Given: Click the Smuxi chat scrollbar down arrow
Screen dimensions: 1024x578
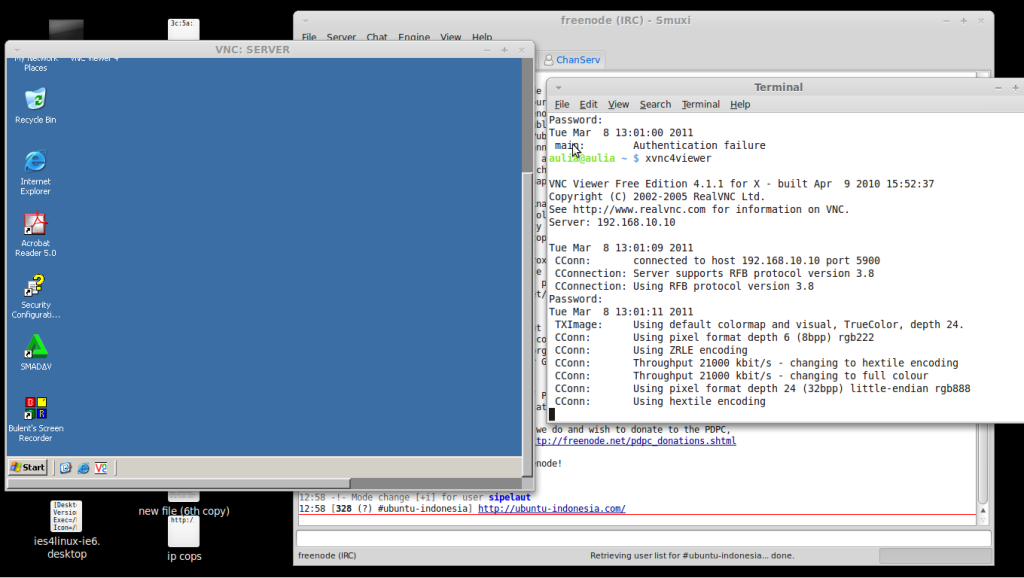Looking at the screenshot, I should (x=983, y=520).
